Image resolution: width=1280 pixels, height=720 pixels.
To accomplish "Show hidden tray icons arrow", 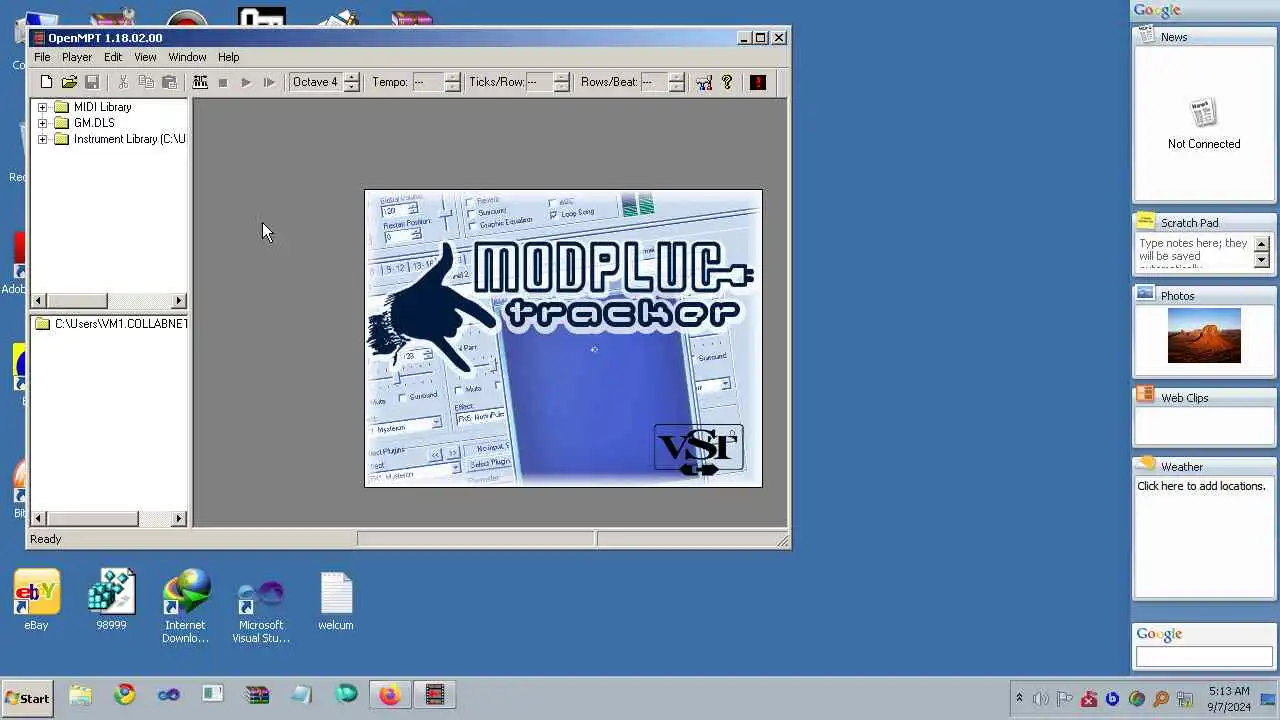I will (1019, 699).
